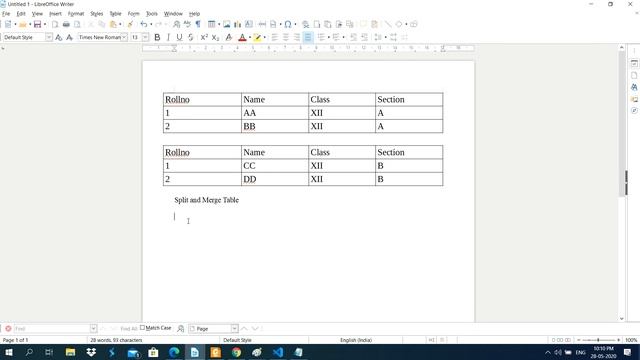Click the Find & Replace icon in toolbar

point(176,24)
